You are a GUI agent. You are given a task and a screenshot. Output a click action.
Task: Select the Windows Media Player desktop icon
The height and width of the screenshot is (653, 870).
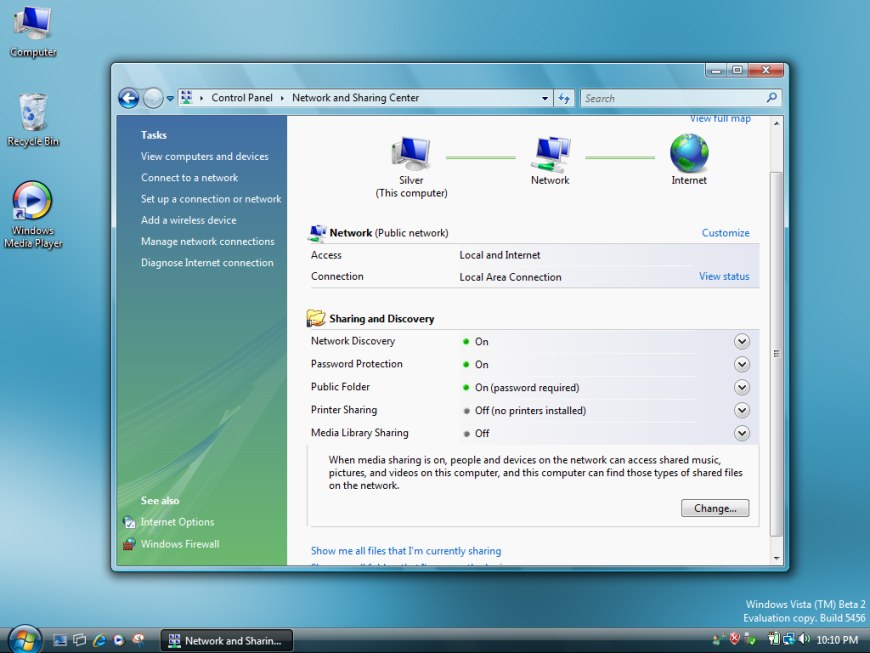(x=33, y=215)
